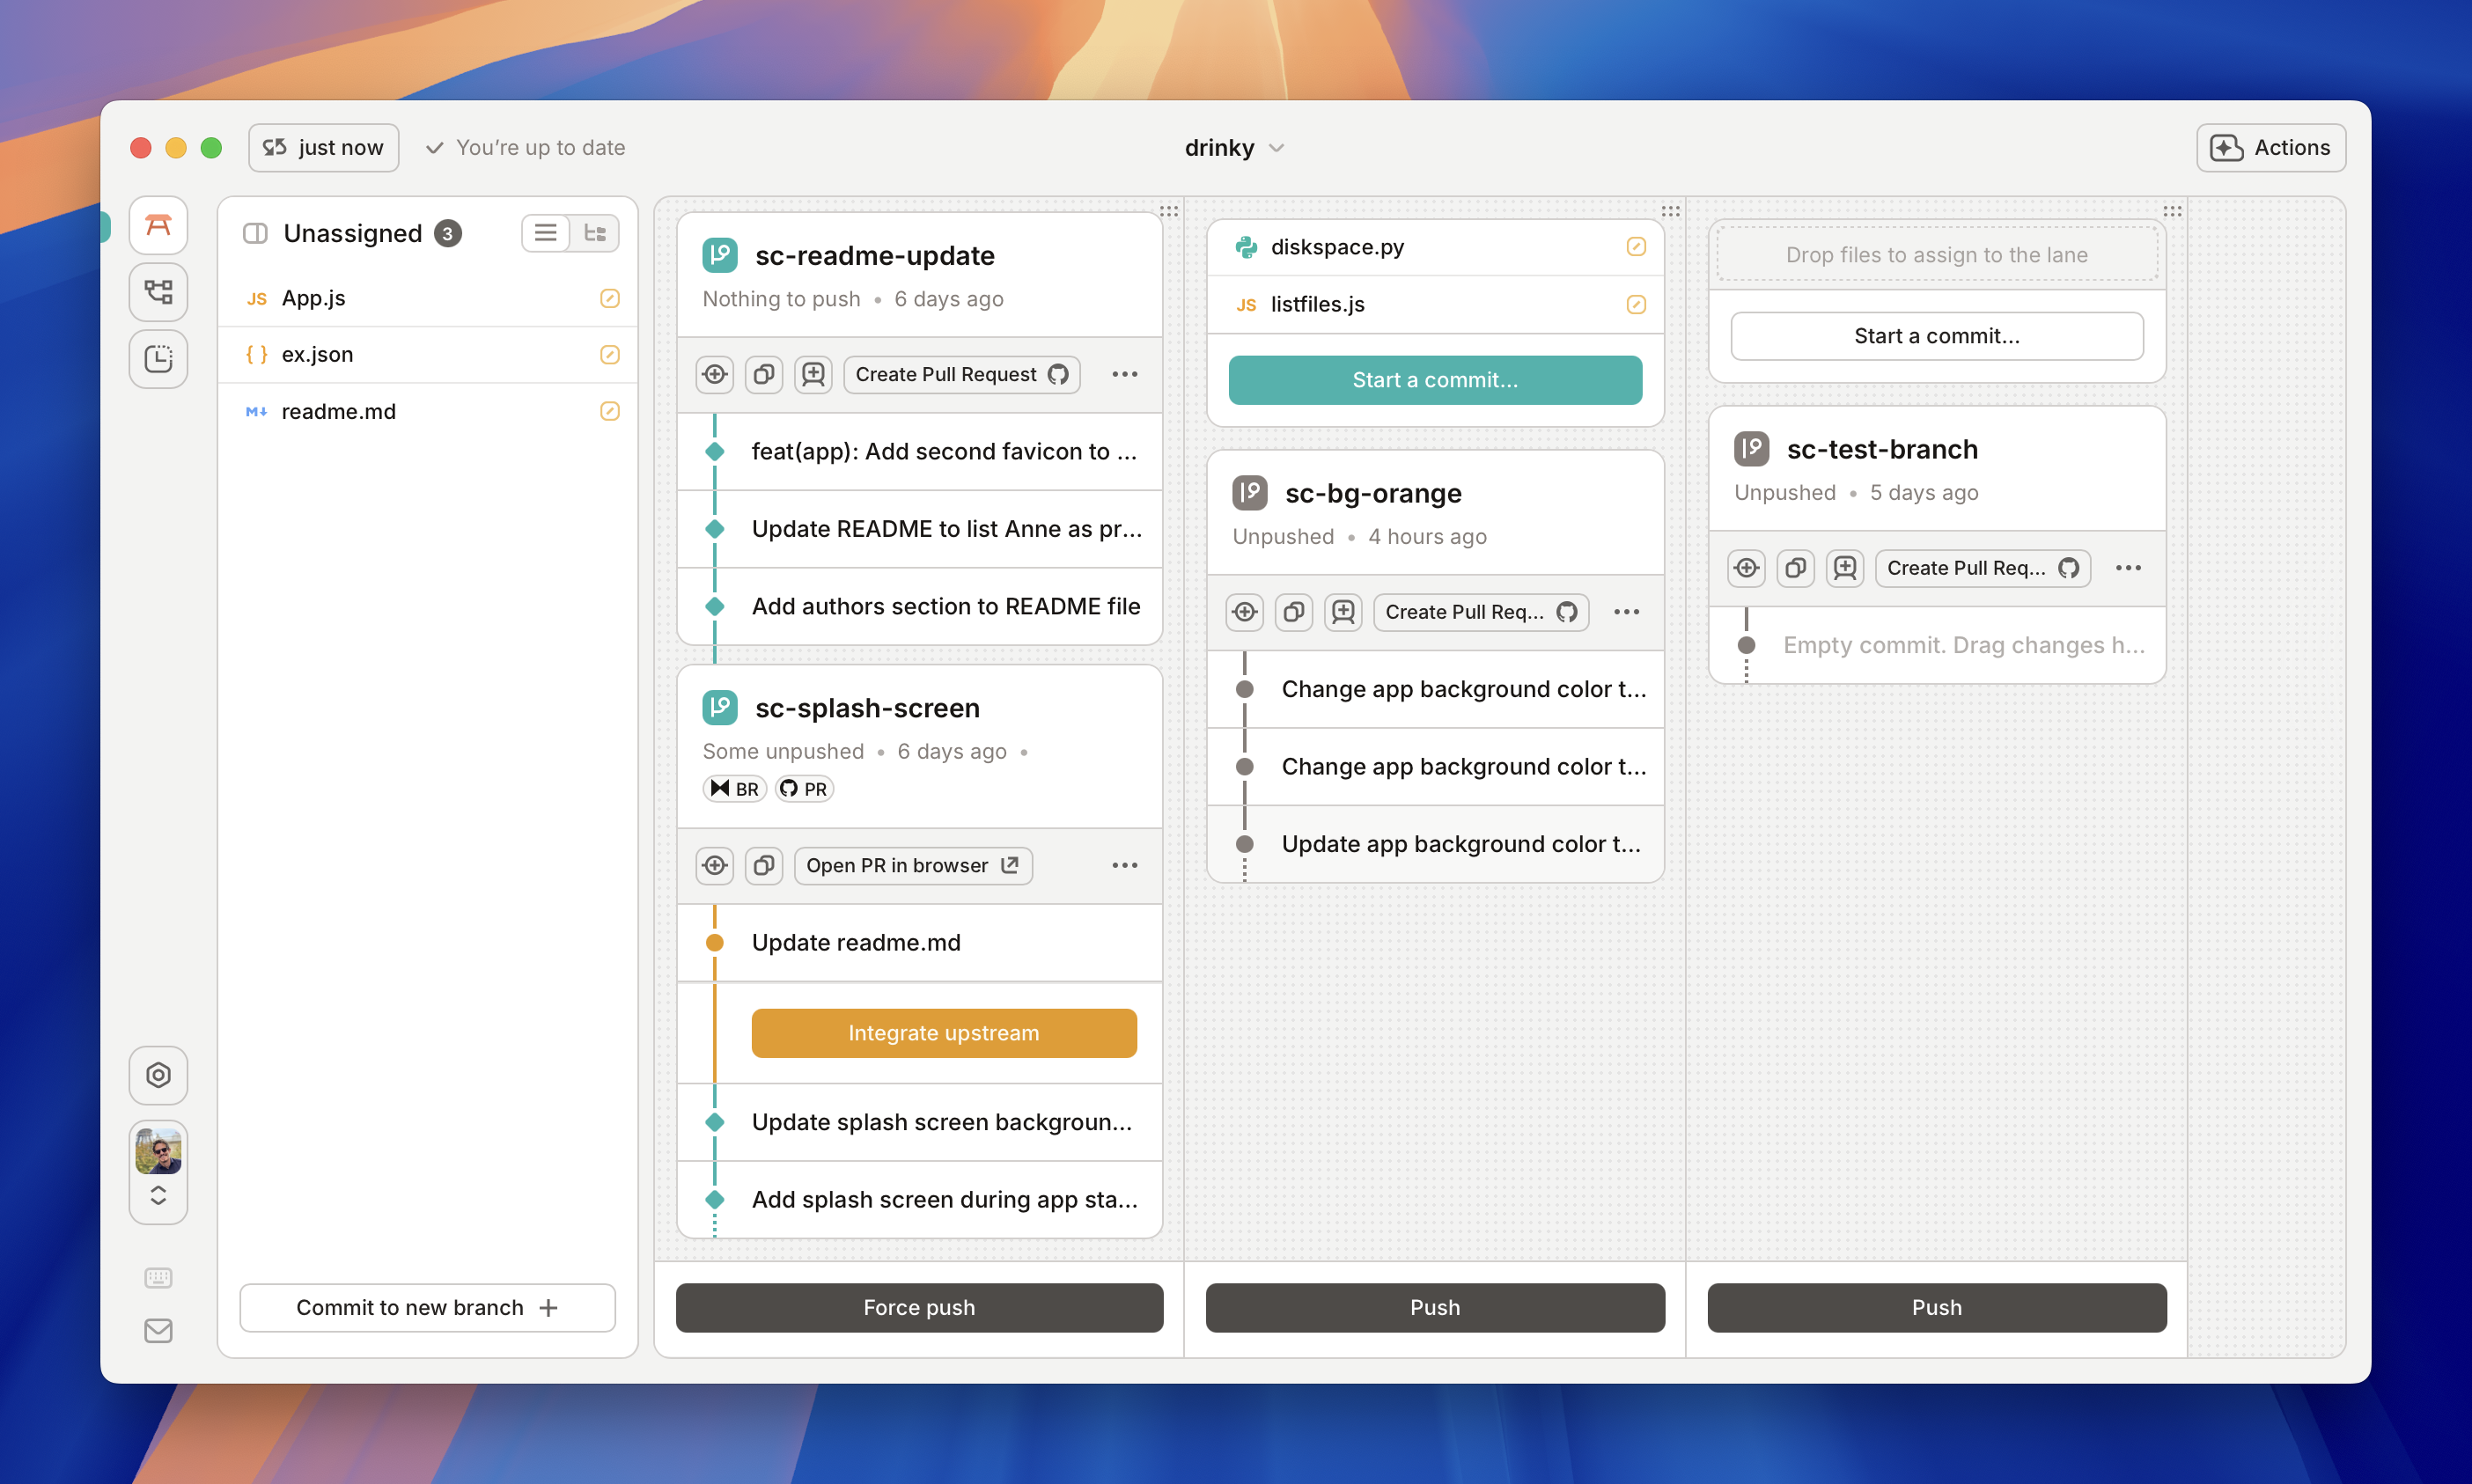
Task: Switch the Unassigned panel to list view
Action: point(545,232)
